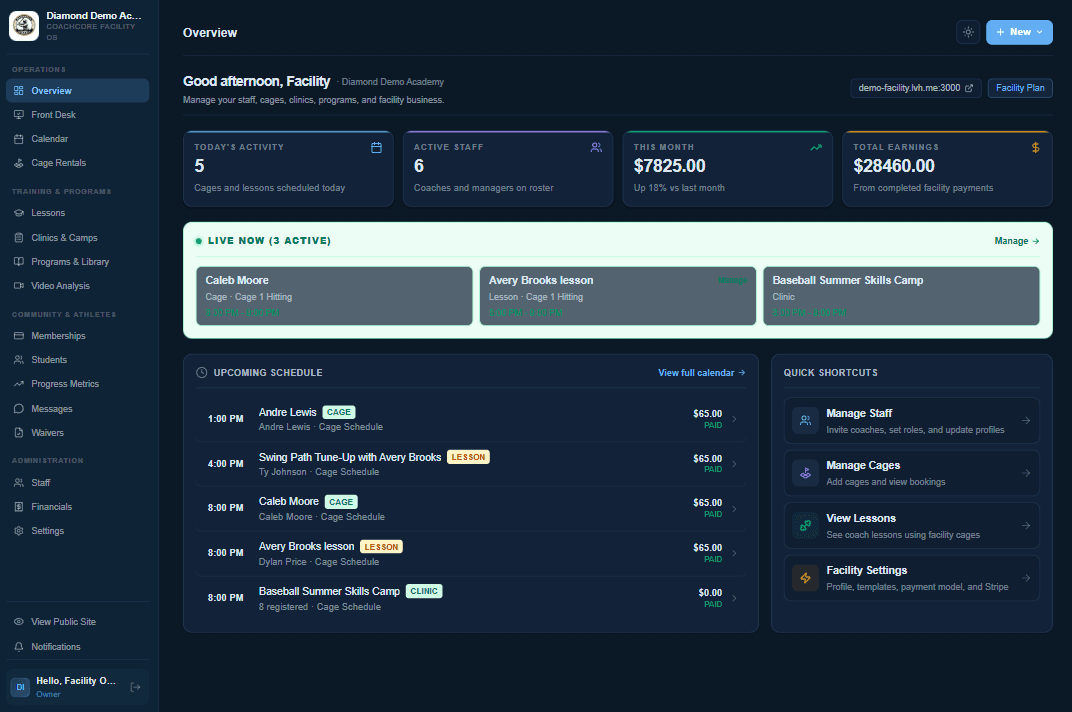Open View Lessons quick shortcut
This screenshot has width=1072, height=712.
(911, 525)
